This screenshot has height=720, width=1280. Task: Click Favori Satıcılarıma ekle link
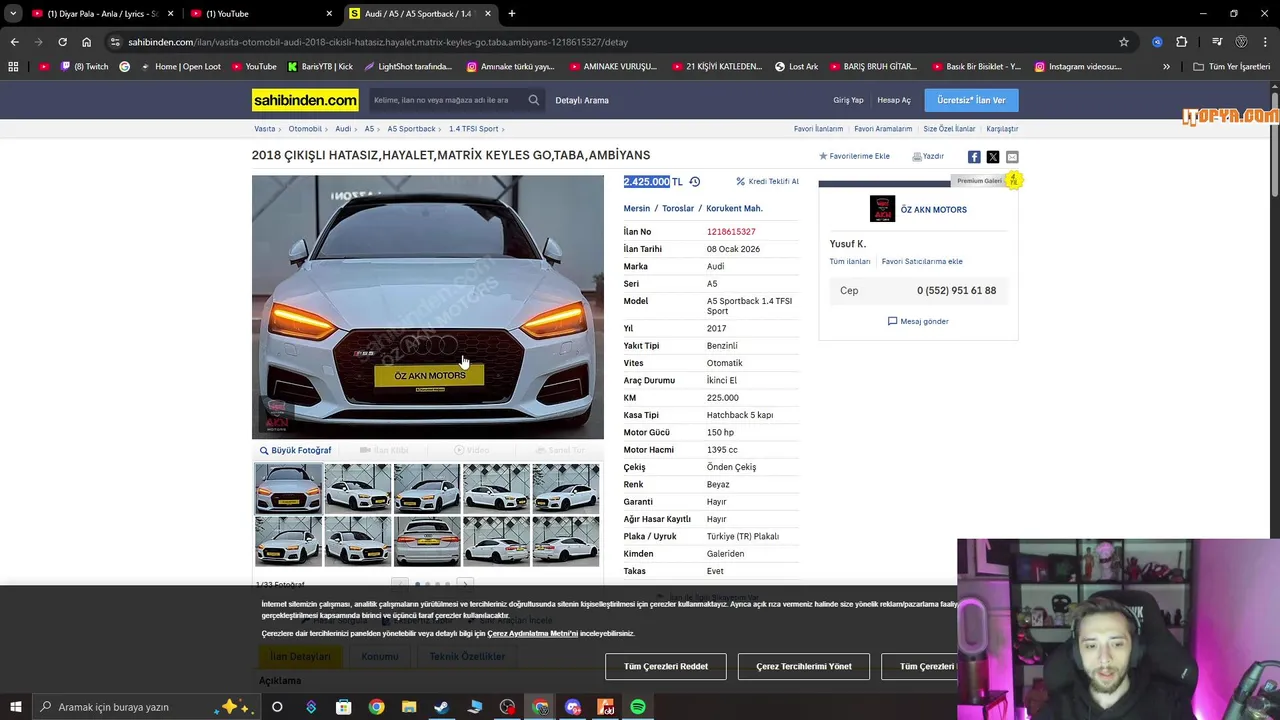pyautogui.click(x=922, y=261)
